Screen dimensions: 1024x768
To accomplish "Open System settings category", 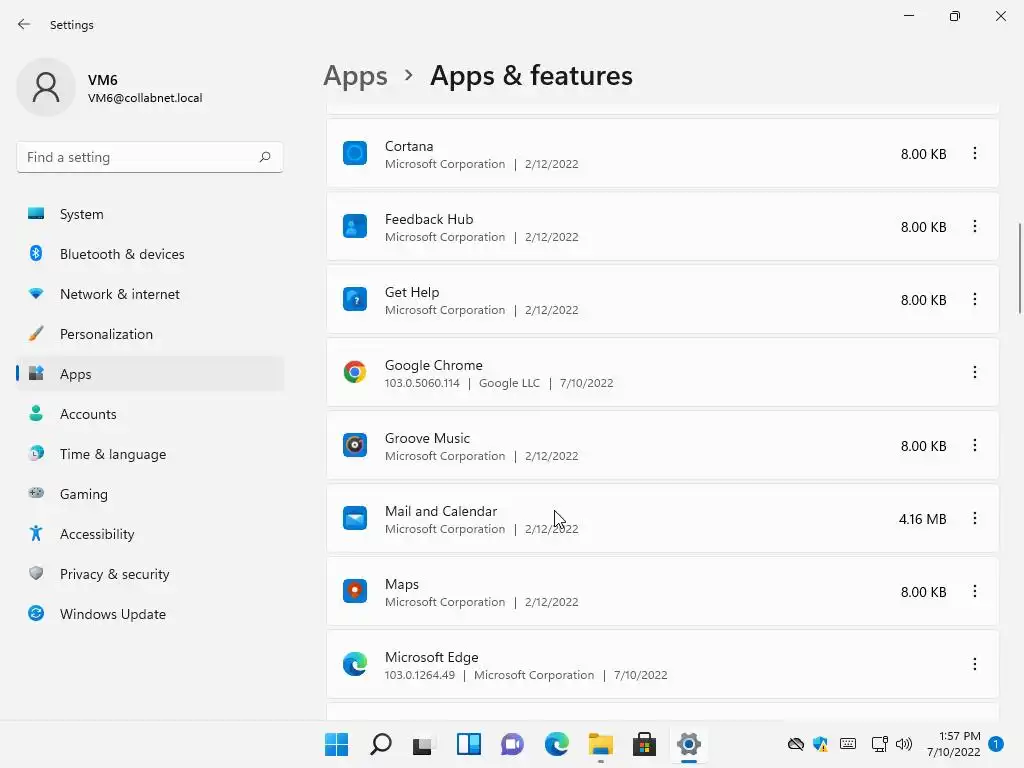I will click(x=150, y=214).
